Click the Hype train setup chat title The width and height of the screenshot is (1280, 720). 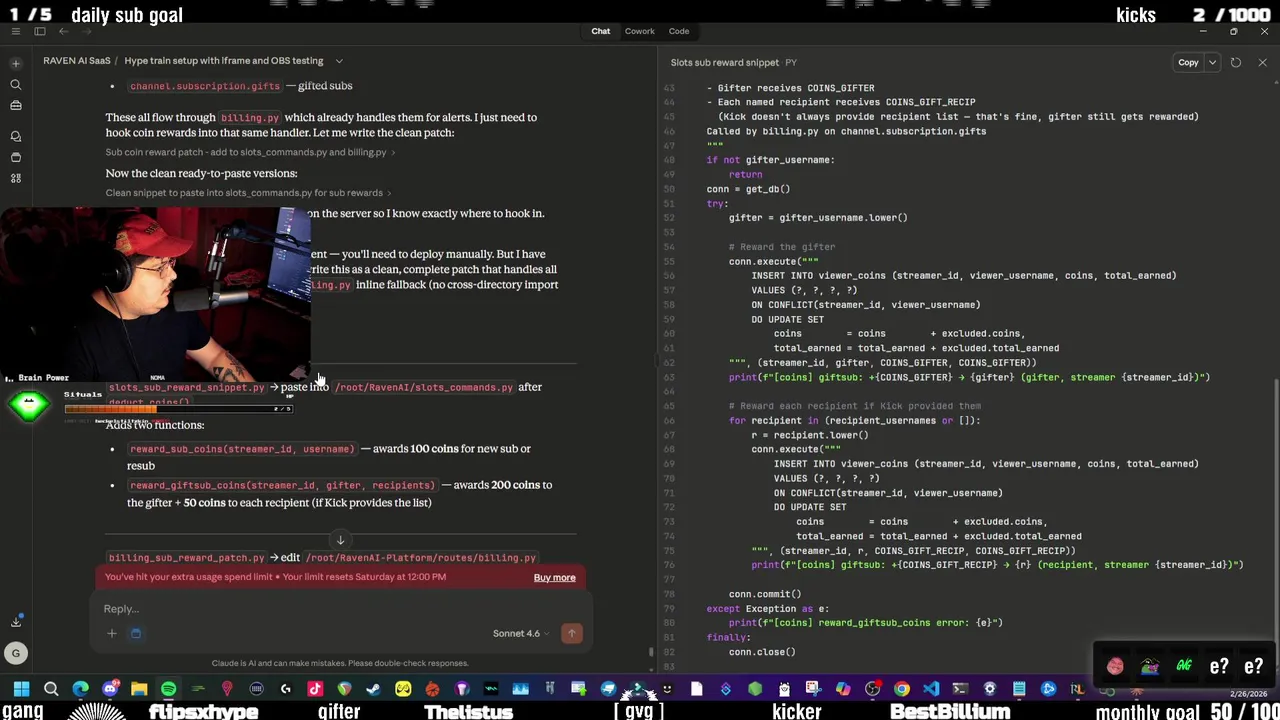pyautogui.click(x=224, y=61)
